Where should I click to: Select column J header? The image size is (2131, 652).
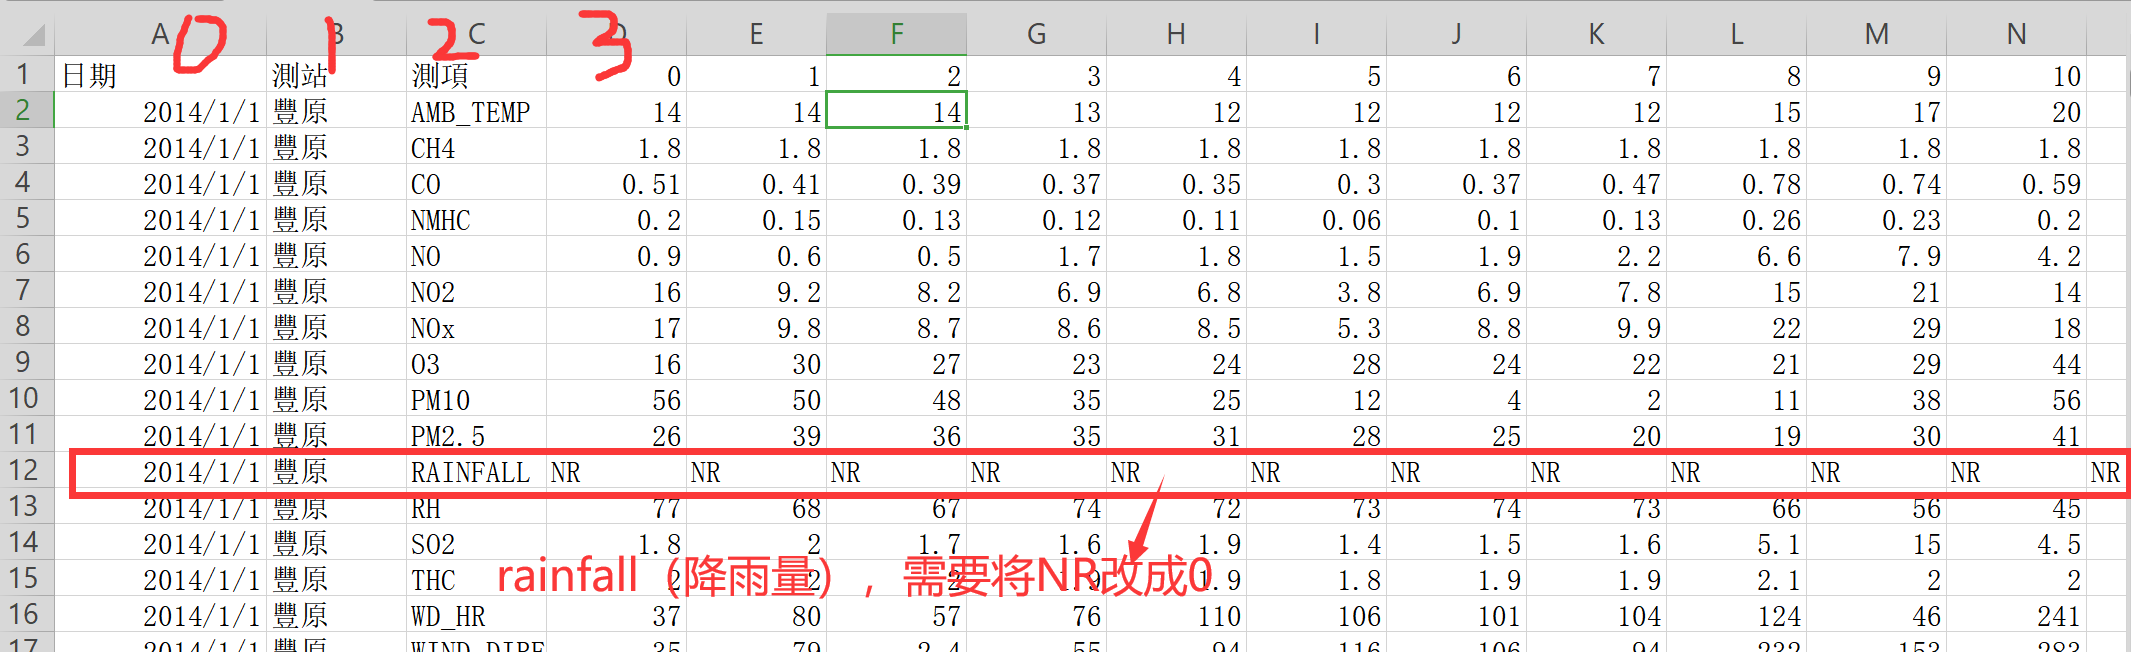pos(1456,34)
